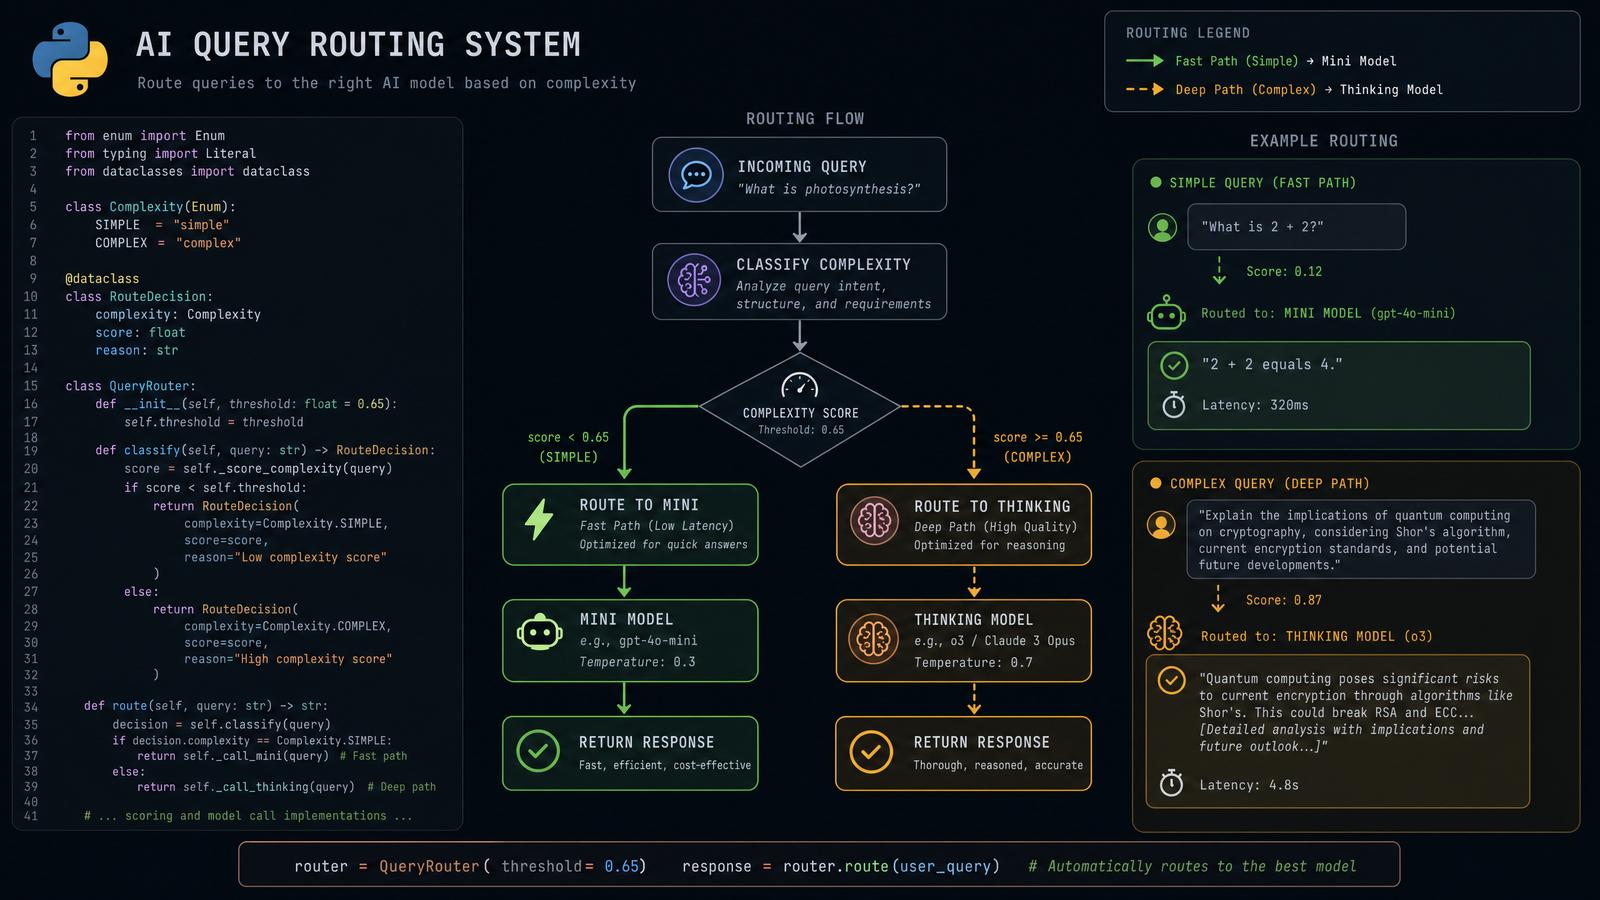Click the "What is 2 + 2?" query bubble
This screenshot has width=1600, height=900.
point(1296,227)
